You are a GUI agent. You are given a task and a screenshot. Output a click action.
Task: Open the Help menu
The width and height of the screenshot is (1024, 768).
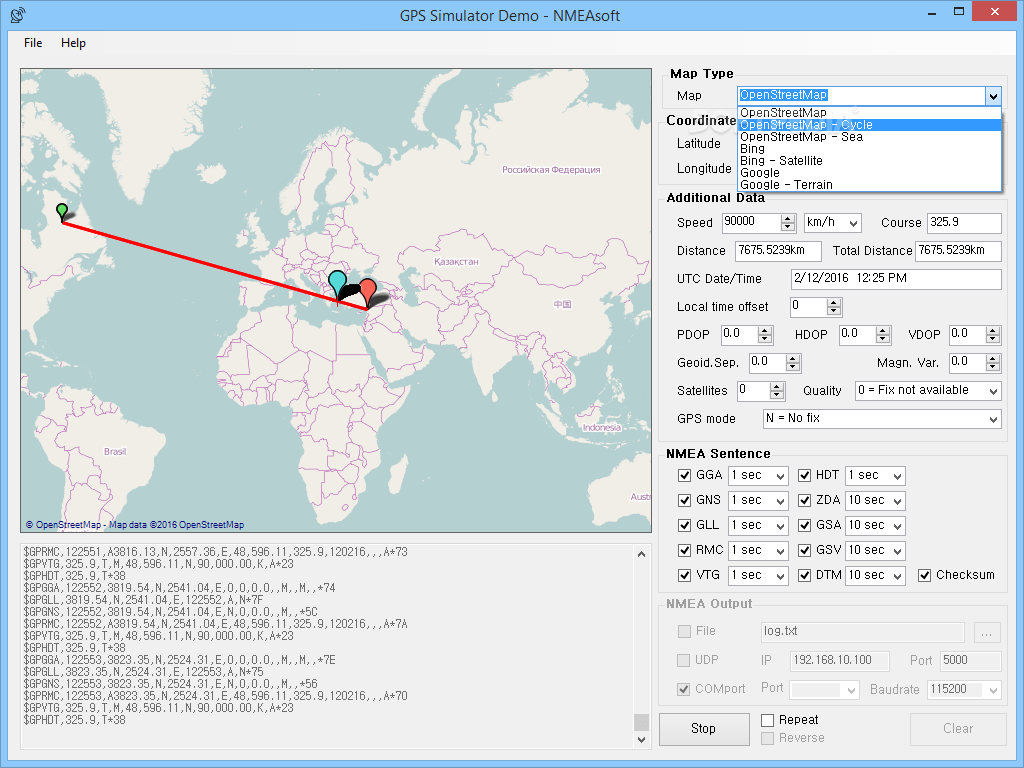coord(74,43)
